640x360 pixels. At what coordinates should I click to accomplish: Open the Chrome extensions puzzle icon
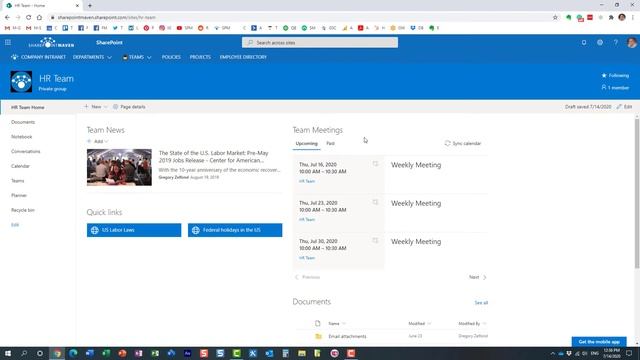click(x=611, y=17)
